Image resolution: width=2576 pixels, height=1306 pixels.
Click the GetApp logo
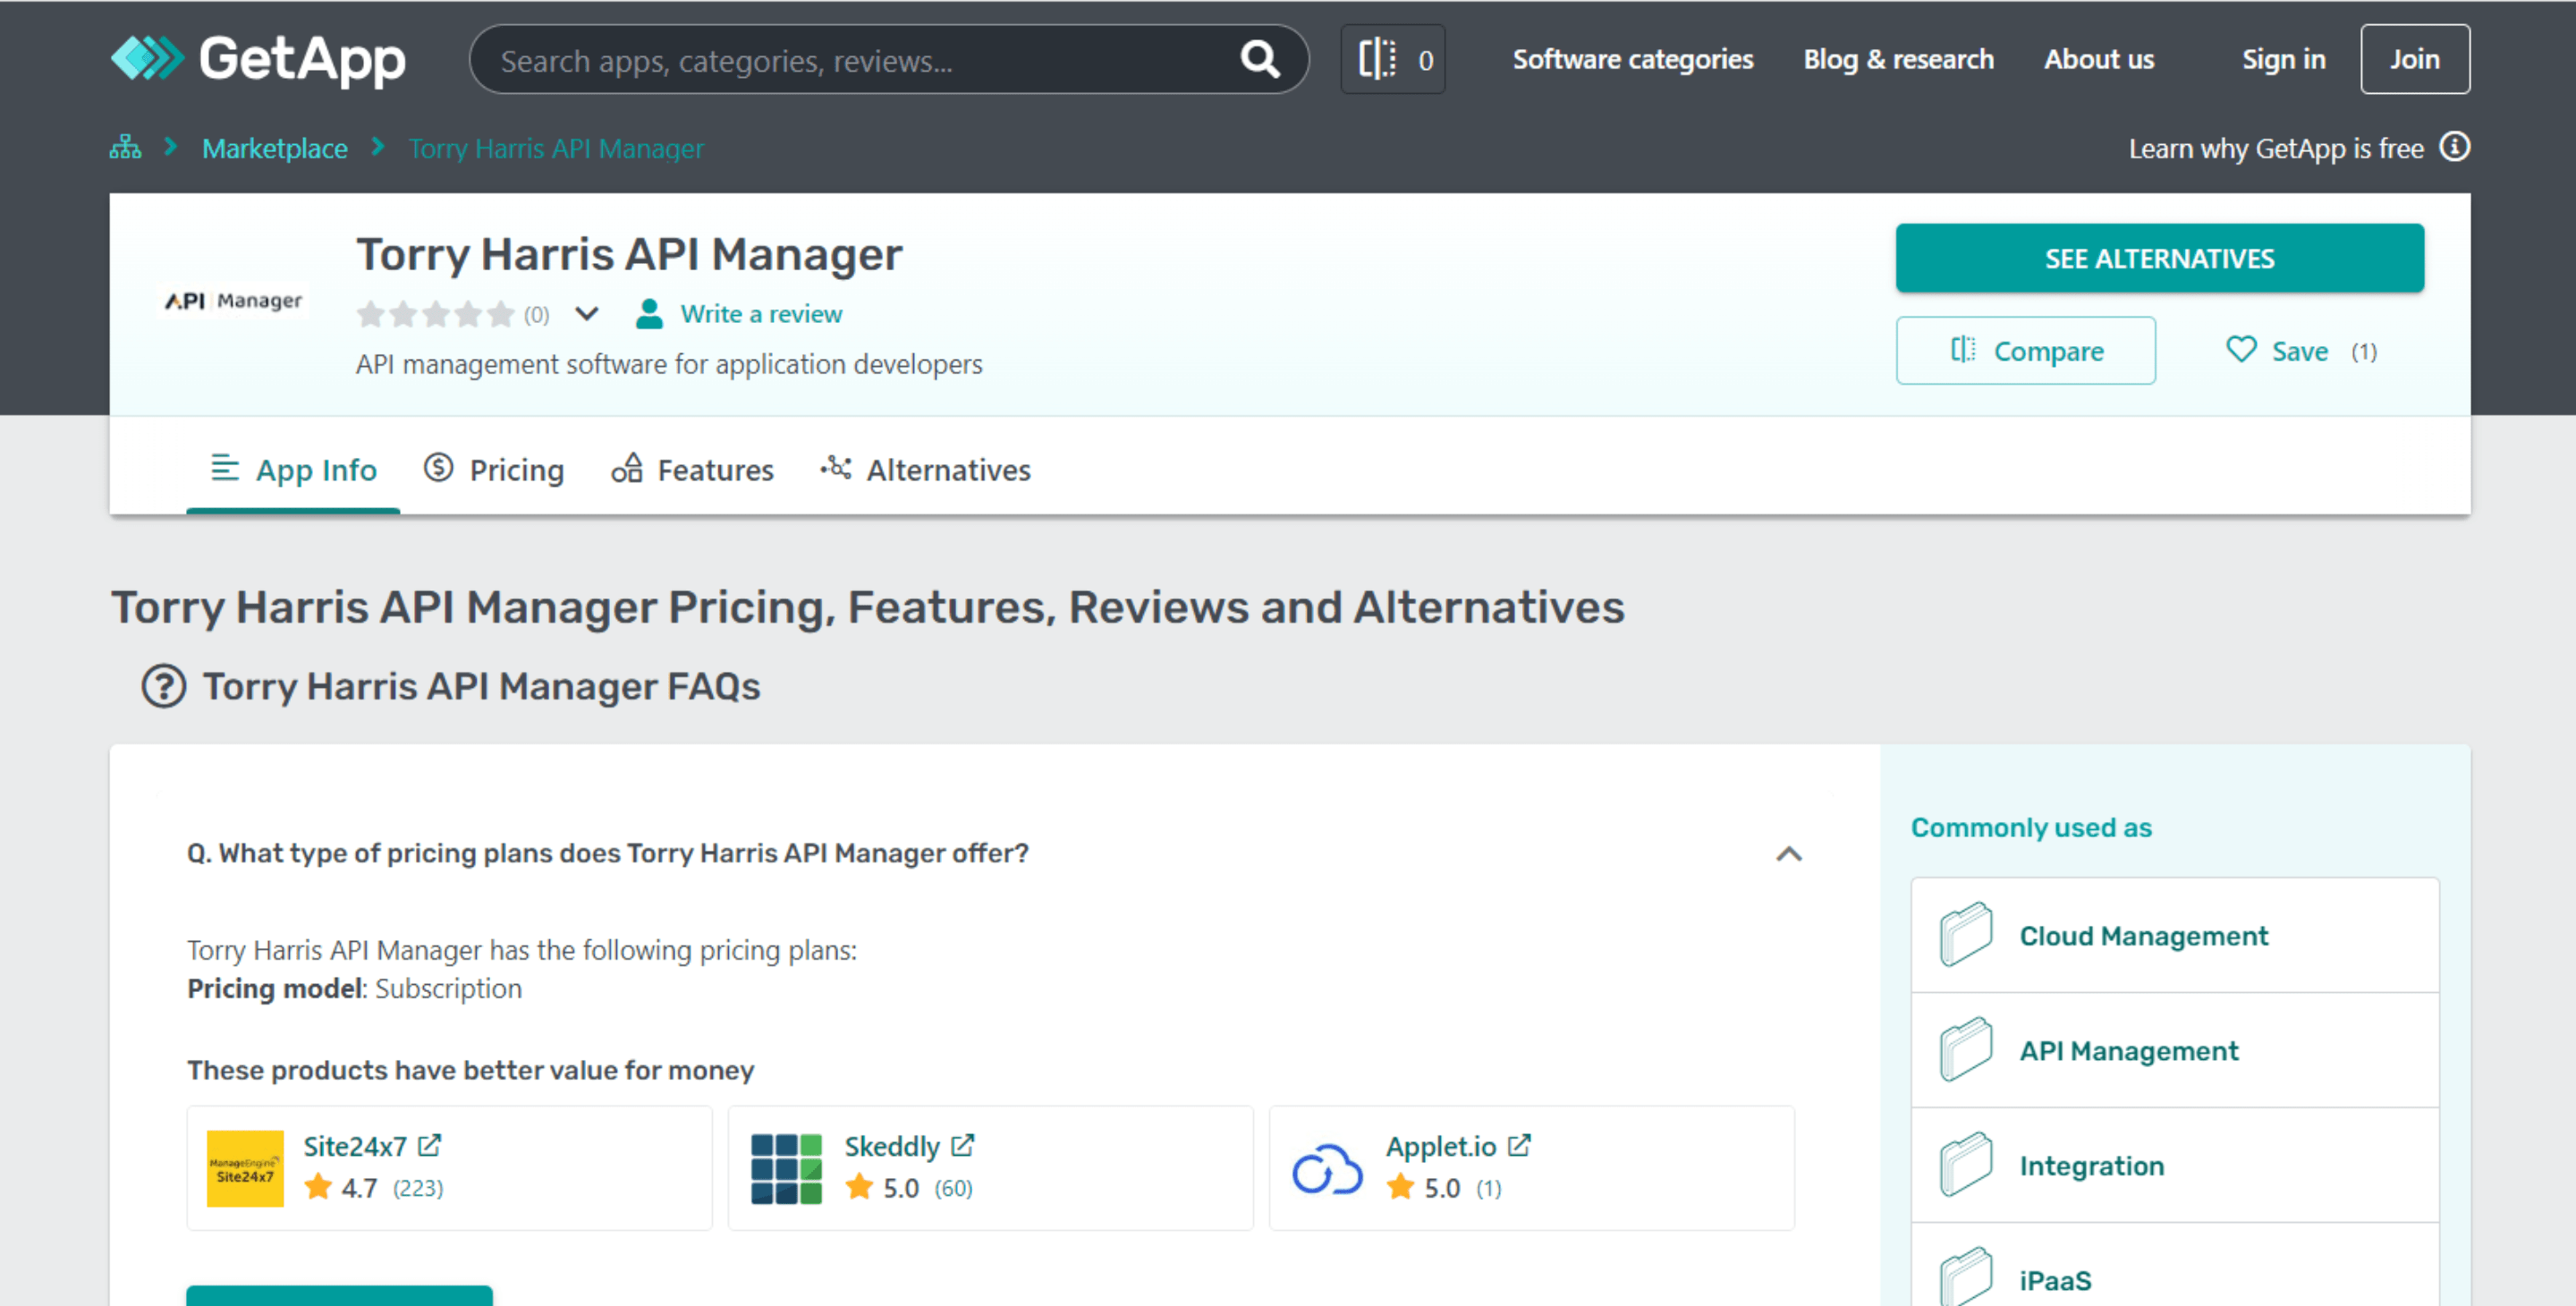(x=258, y=58)
